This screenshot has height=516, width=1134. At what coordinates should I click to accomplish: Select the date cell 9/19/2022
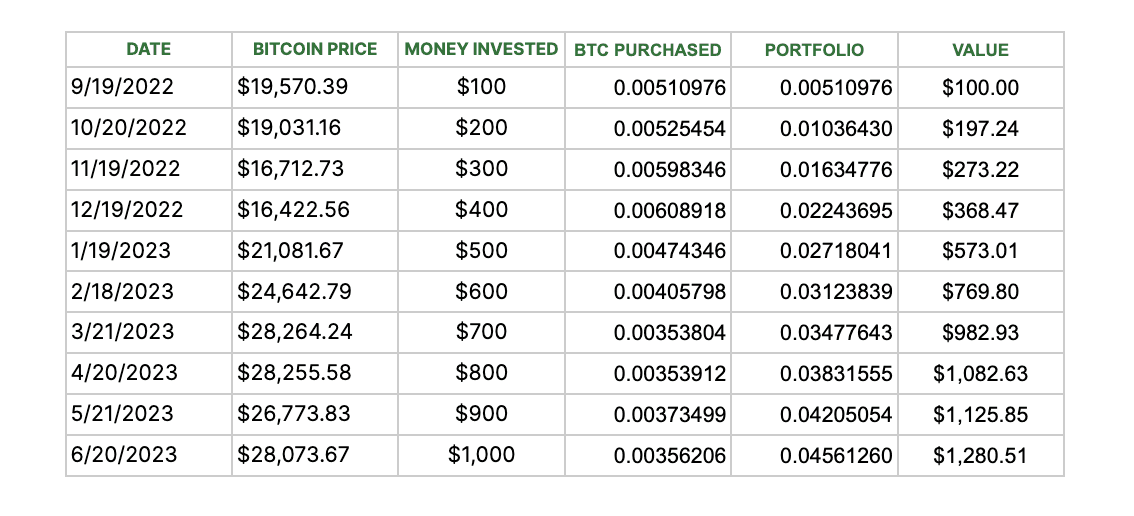coord(148,88)
